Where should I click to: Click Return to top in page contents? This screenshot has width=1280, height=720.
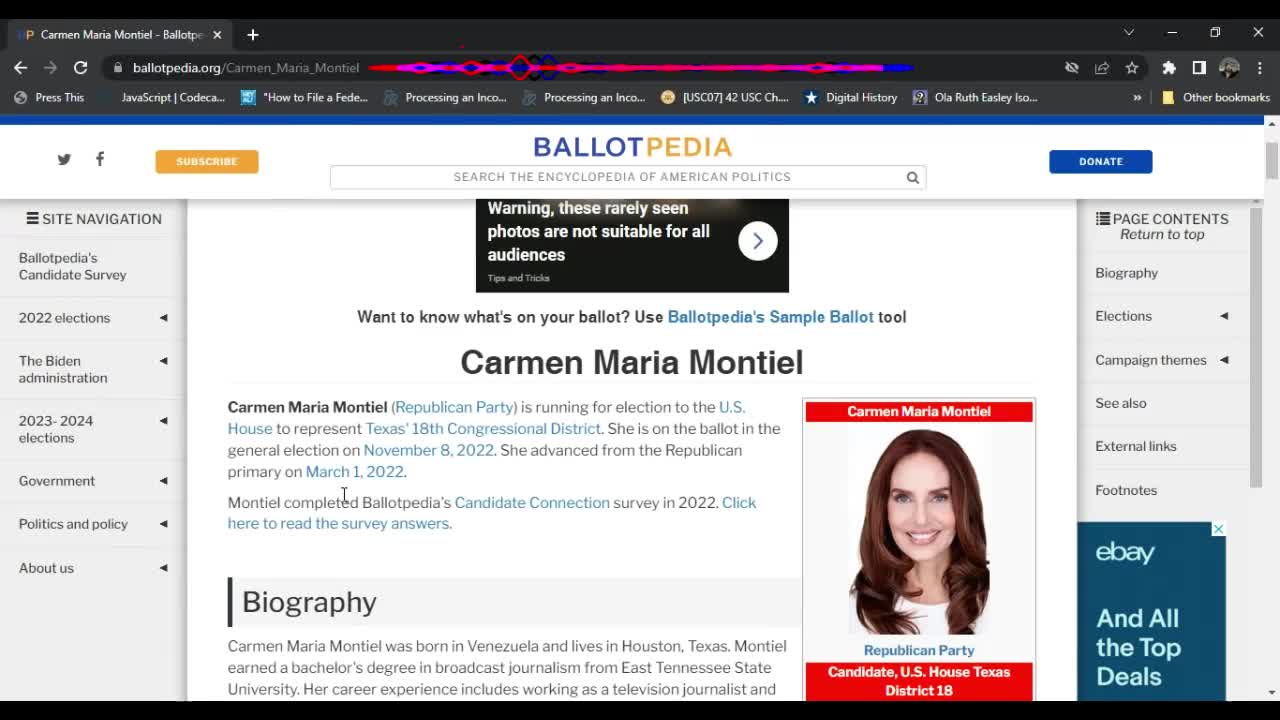click(x=1162, y=235)
